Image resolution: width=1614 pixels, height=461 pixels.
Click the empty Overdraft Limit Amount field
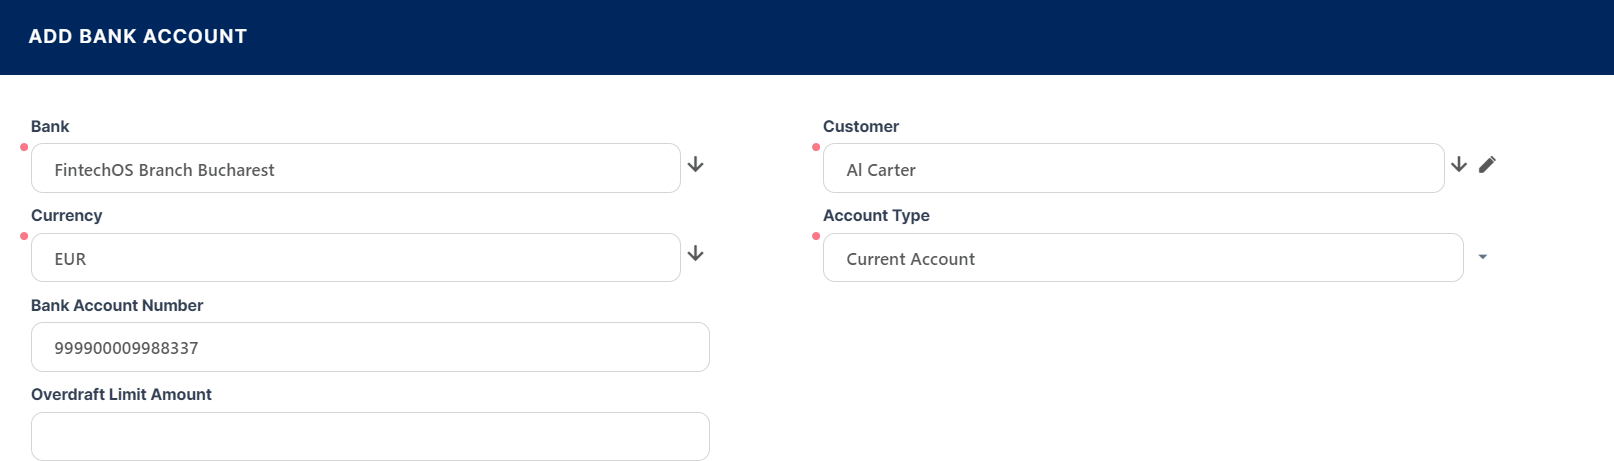(370, 437)
